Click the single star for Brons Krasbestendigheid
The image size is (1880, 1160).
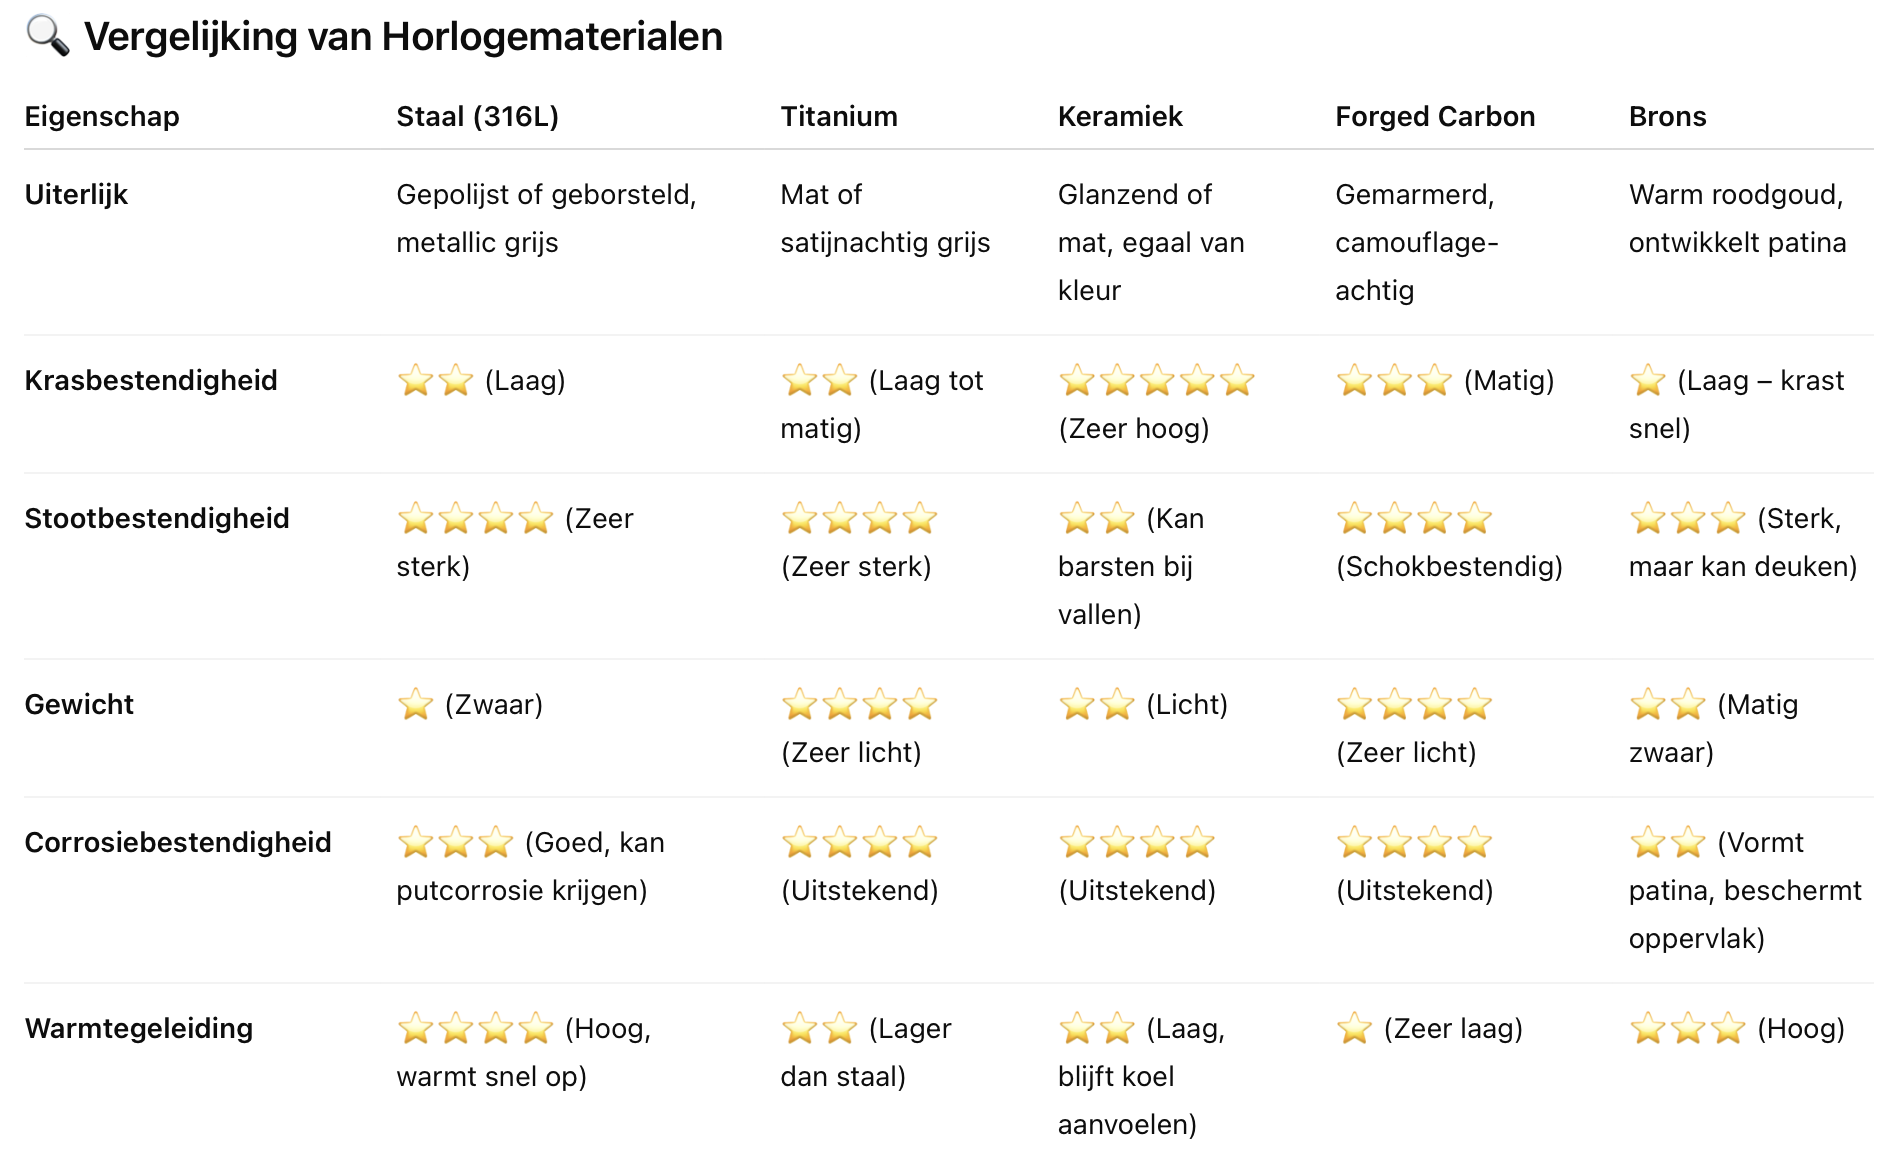tap(1648, 381)
